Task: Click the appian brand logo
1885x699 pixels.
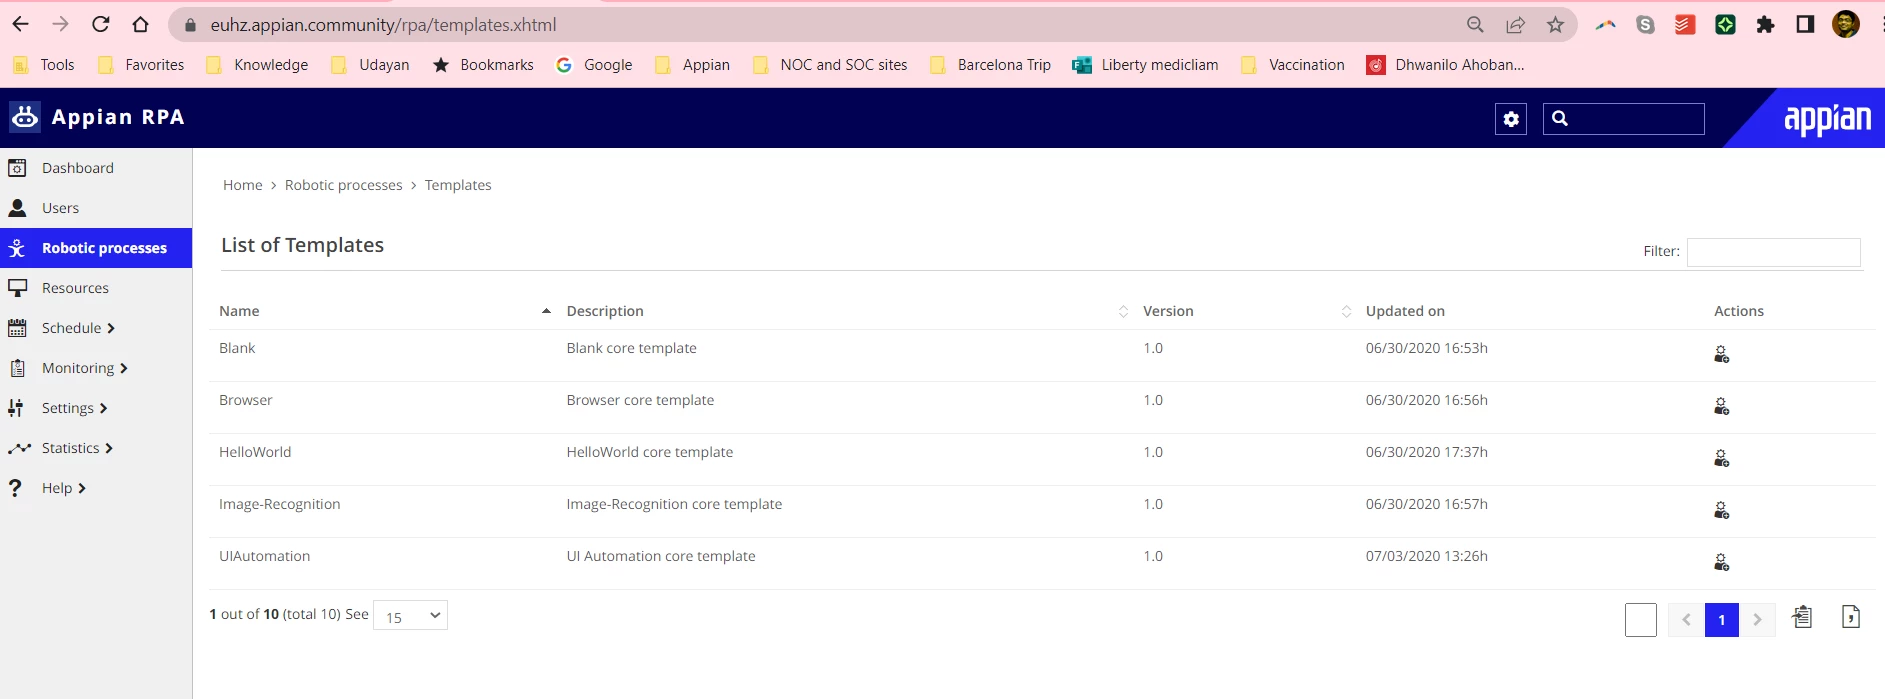Action: point(1827,118)
